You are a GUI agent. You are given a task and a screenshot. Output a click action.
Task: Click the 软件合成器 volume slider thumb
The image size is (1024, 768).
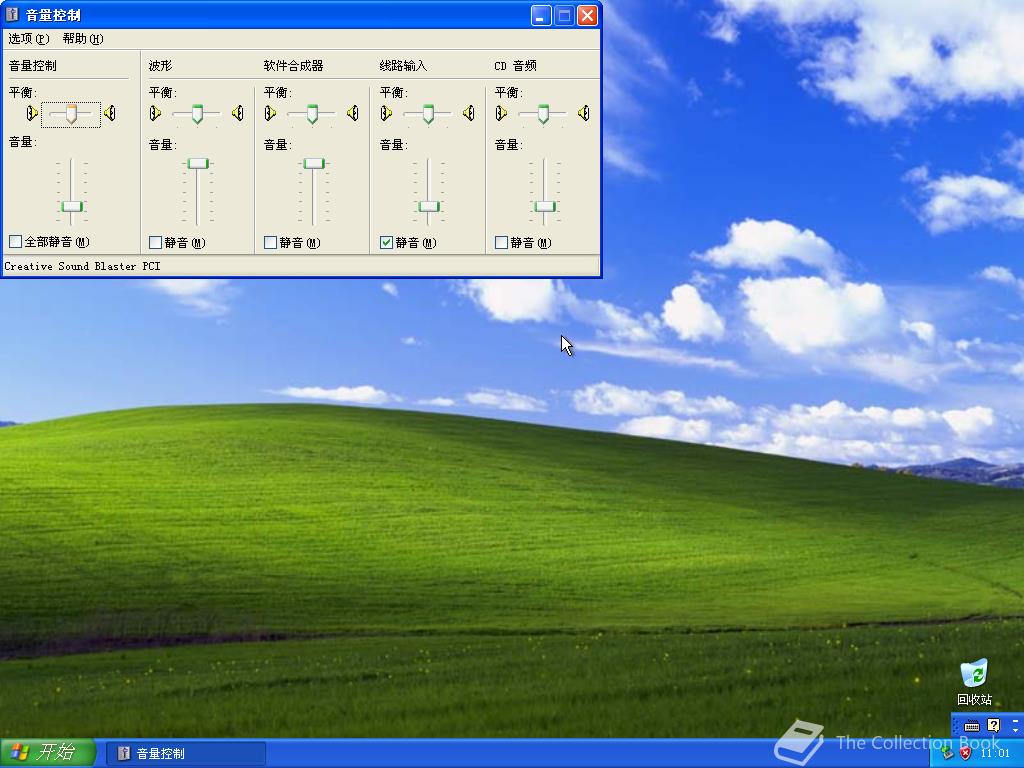[313, 163]
